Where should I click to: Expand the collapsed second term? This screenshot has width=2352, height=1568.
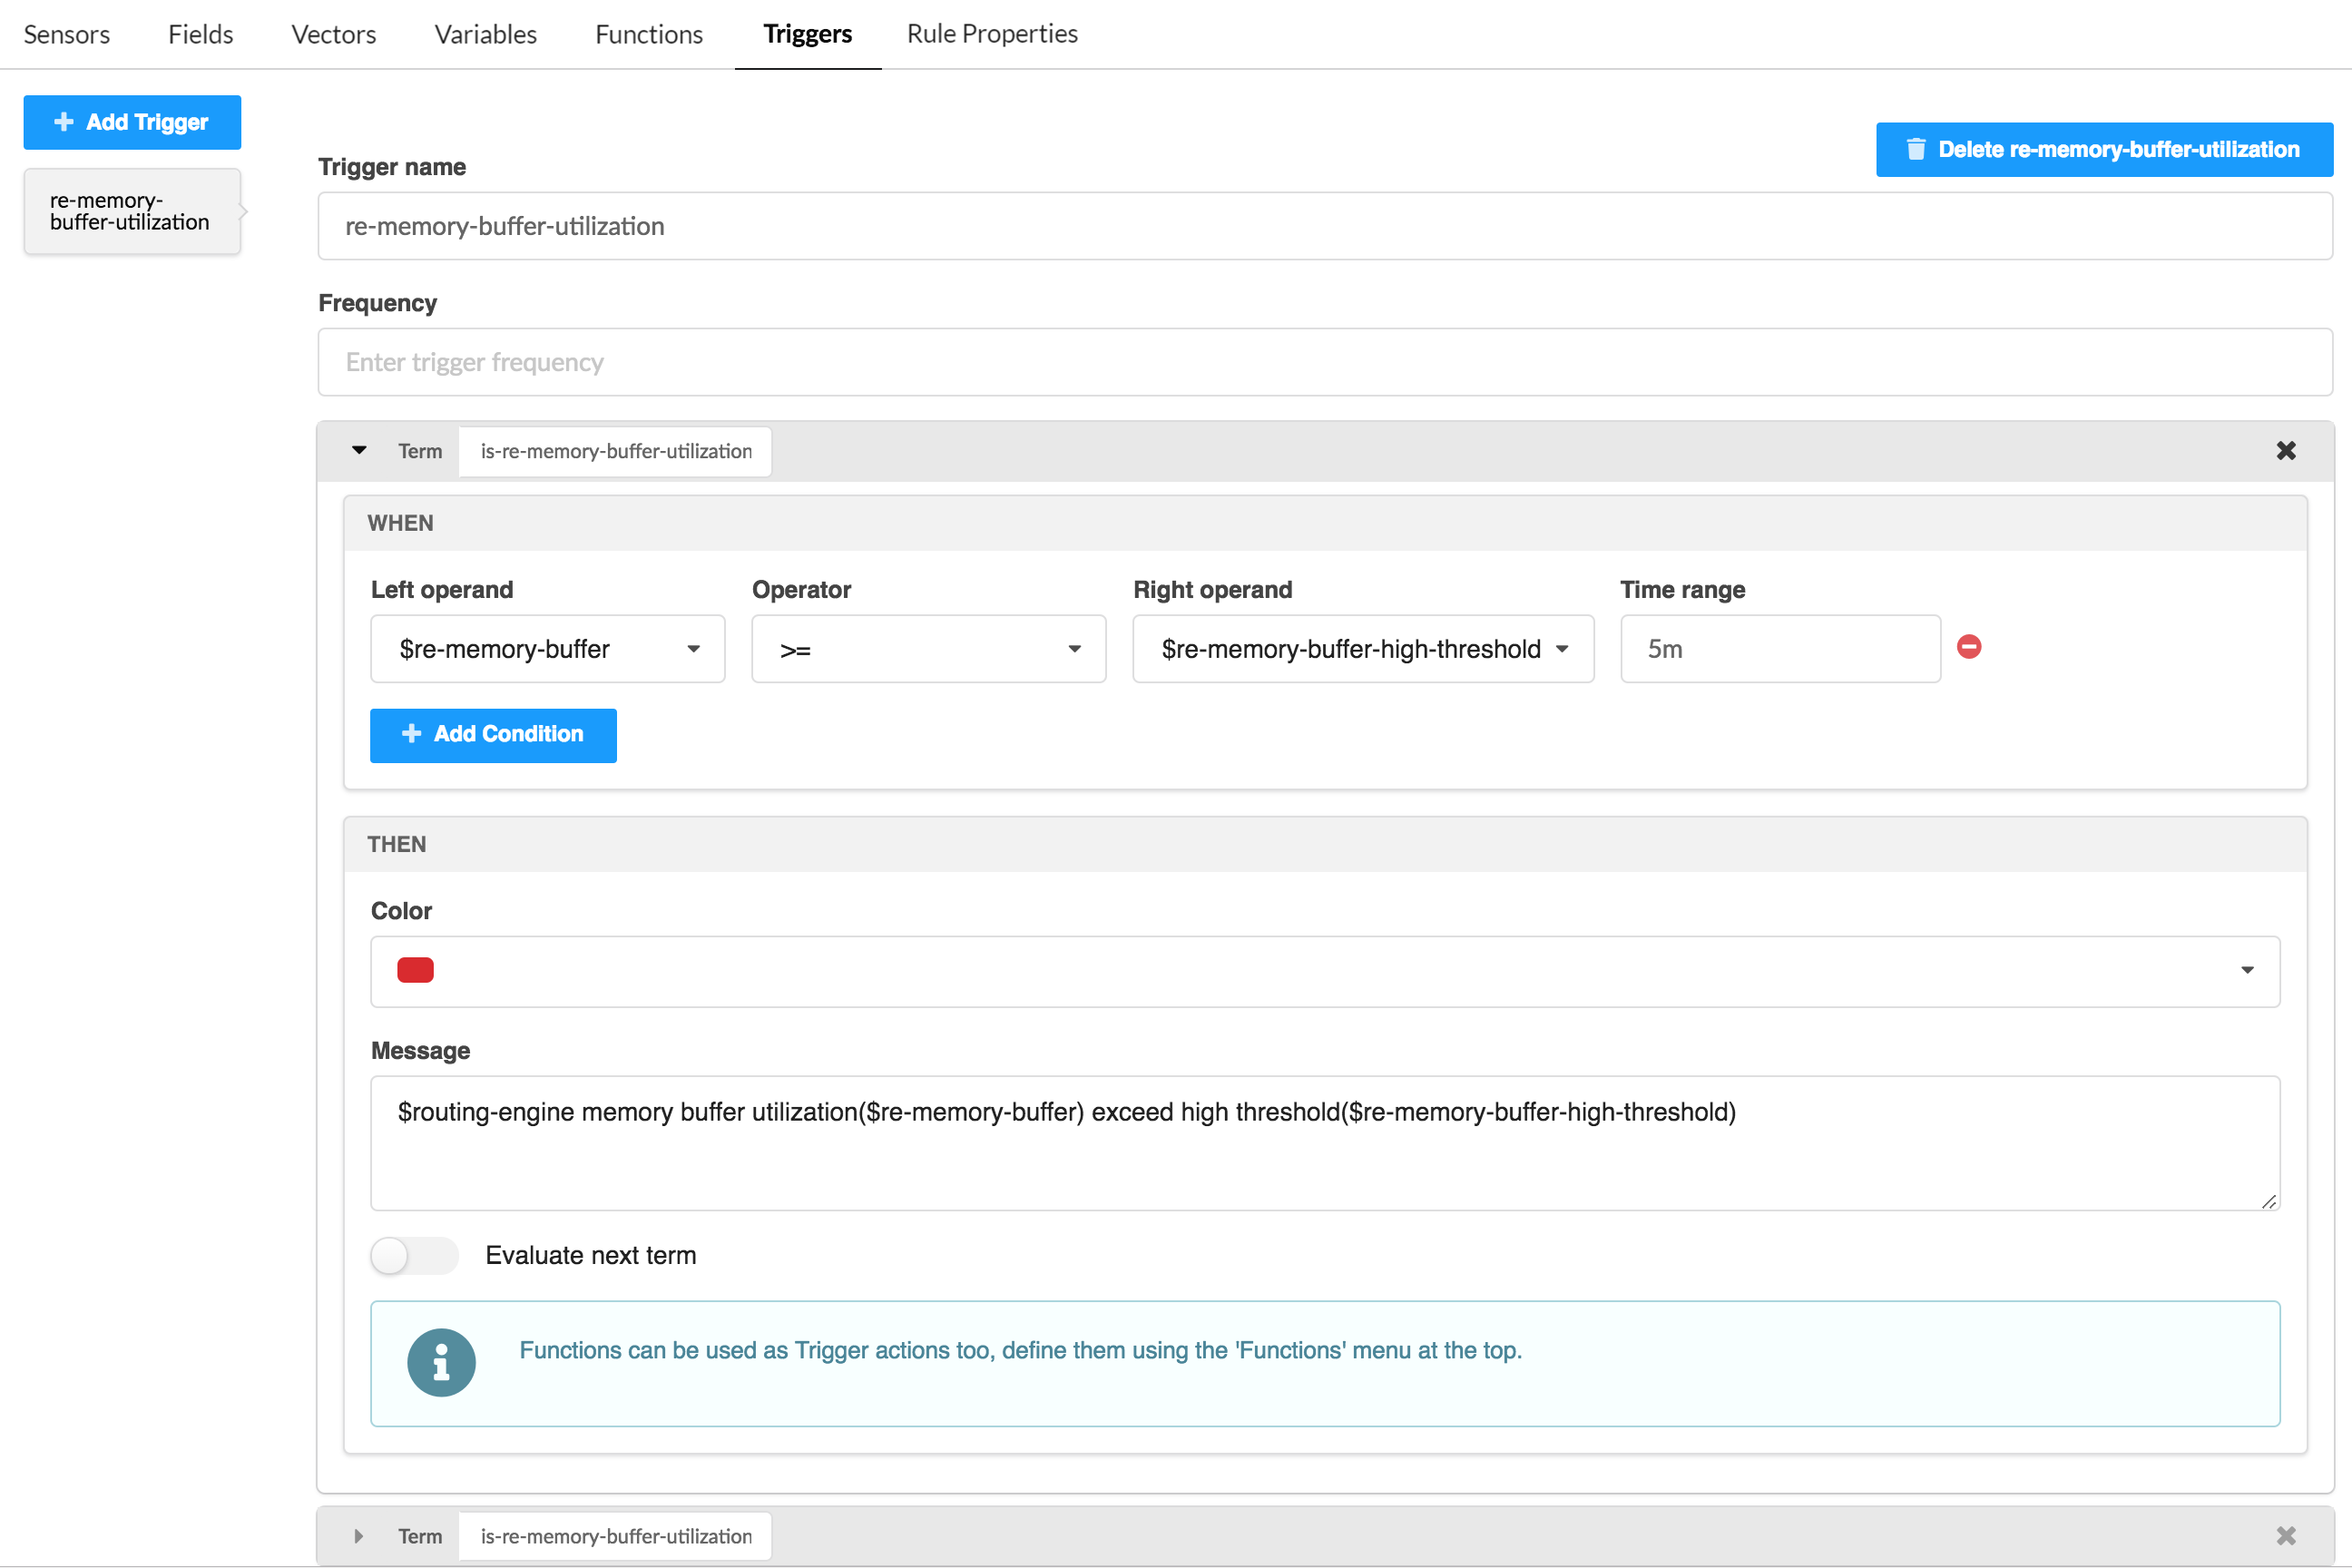pos(359,1536)
